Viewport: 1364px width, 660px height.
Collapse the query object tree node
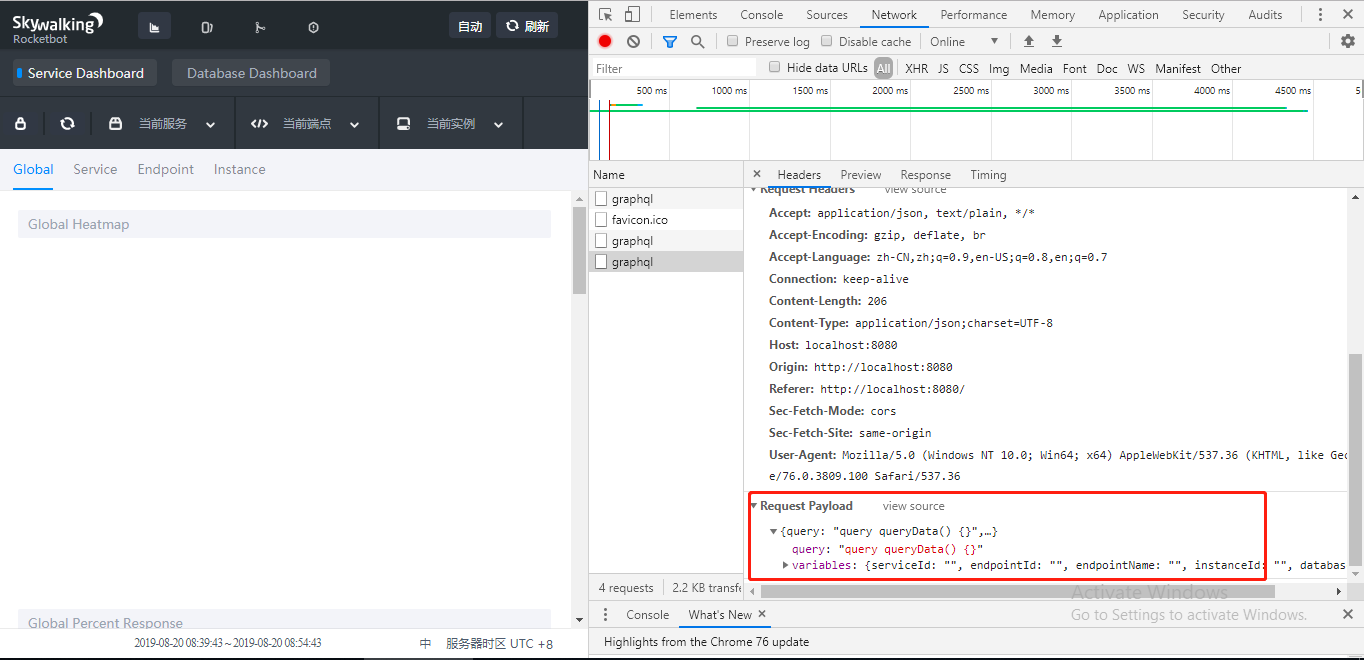click(773, 531)
